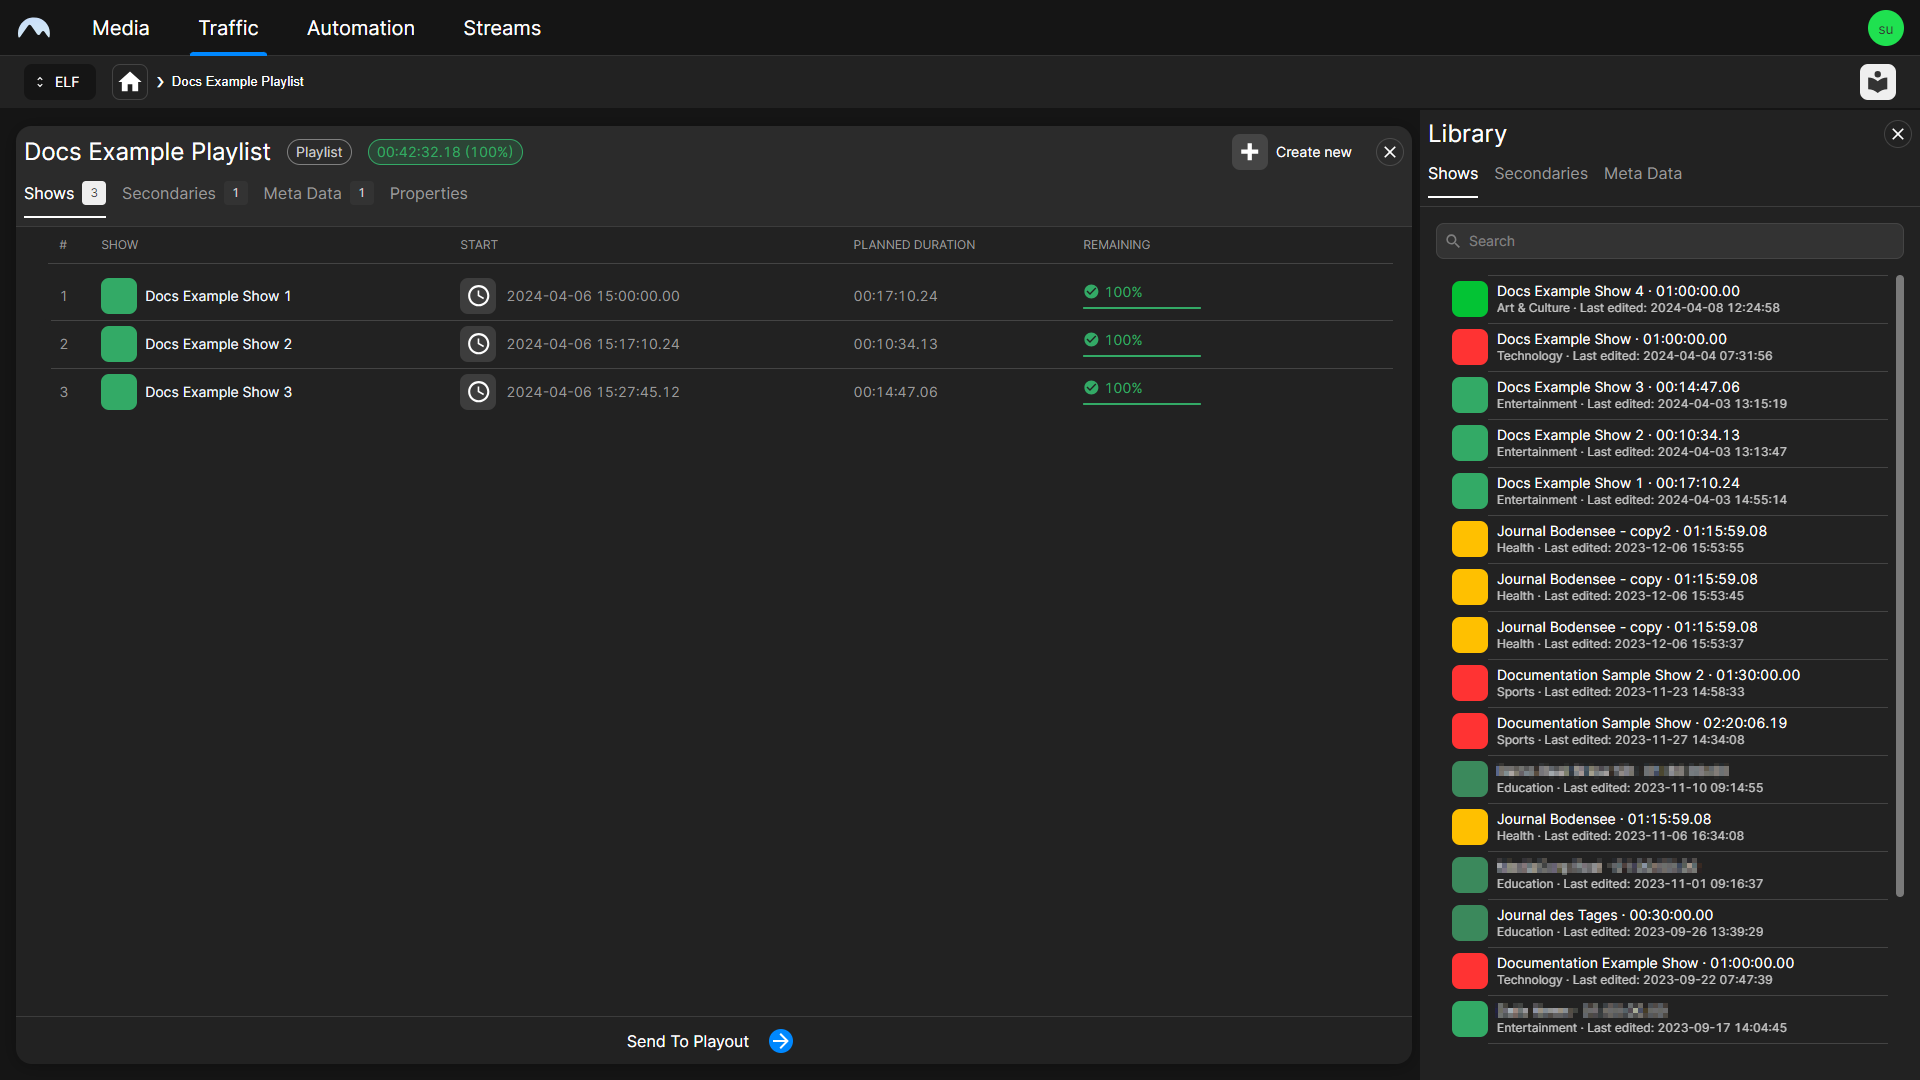Click the Create new button
1920x1080 pixels.
pyautogui.click(x=1313, y=152)
